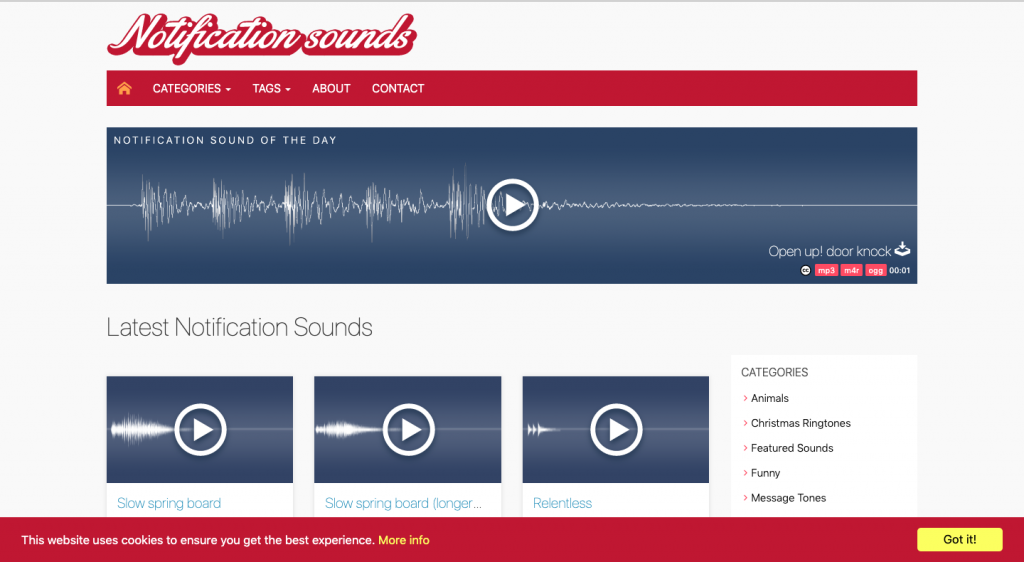The height and width of the screenshot is (562, 1024).
Task: Click the CATEGORIES sidebar heading
Action: pyautogui.click(x=775, y=372)
